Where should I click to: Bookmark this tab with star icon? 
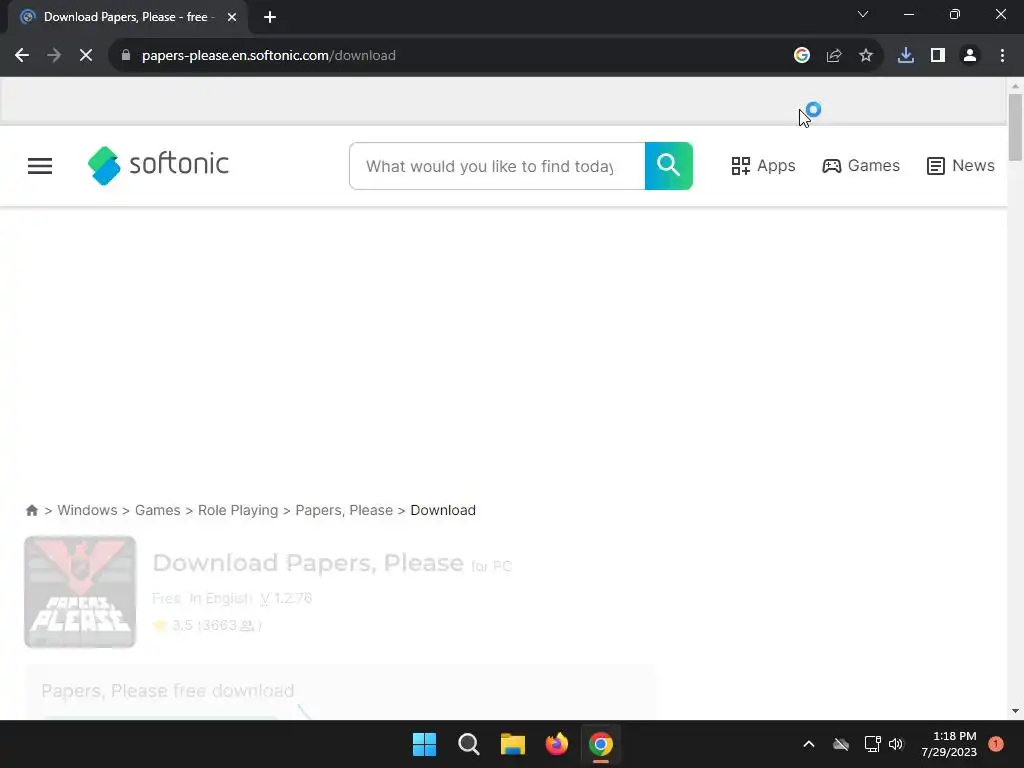866,56
